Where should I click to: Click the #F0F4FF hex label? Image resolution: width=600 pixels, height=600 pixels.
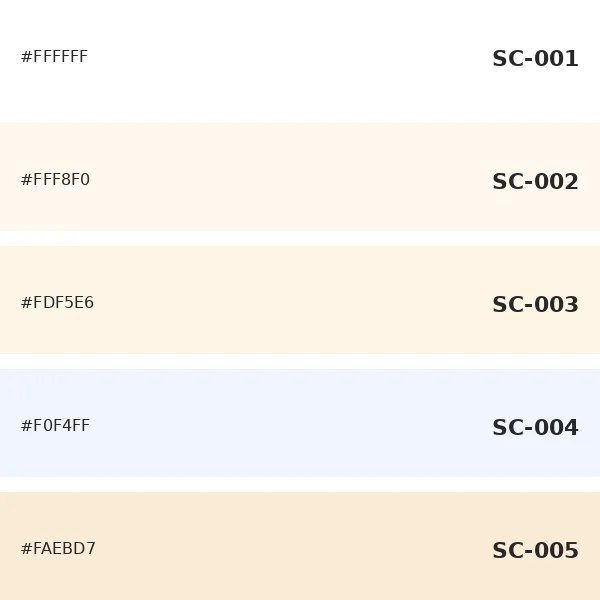(55, 426)
